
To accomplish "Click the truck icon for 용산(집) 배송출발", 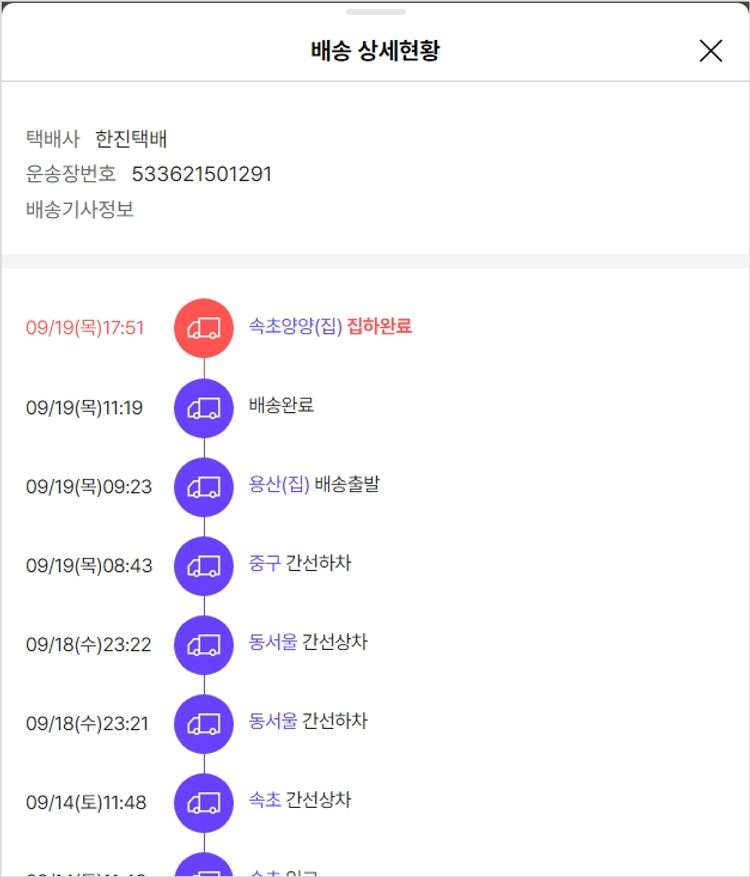I will [204, 487].
